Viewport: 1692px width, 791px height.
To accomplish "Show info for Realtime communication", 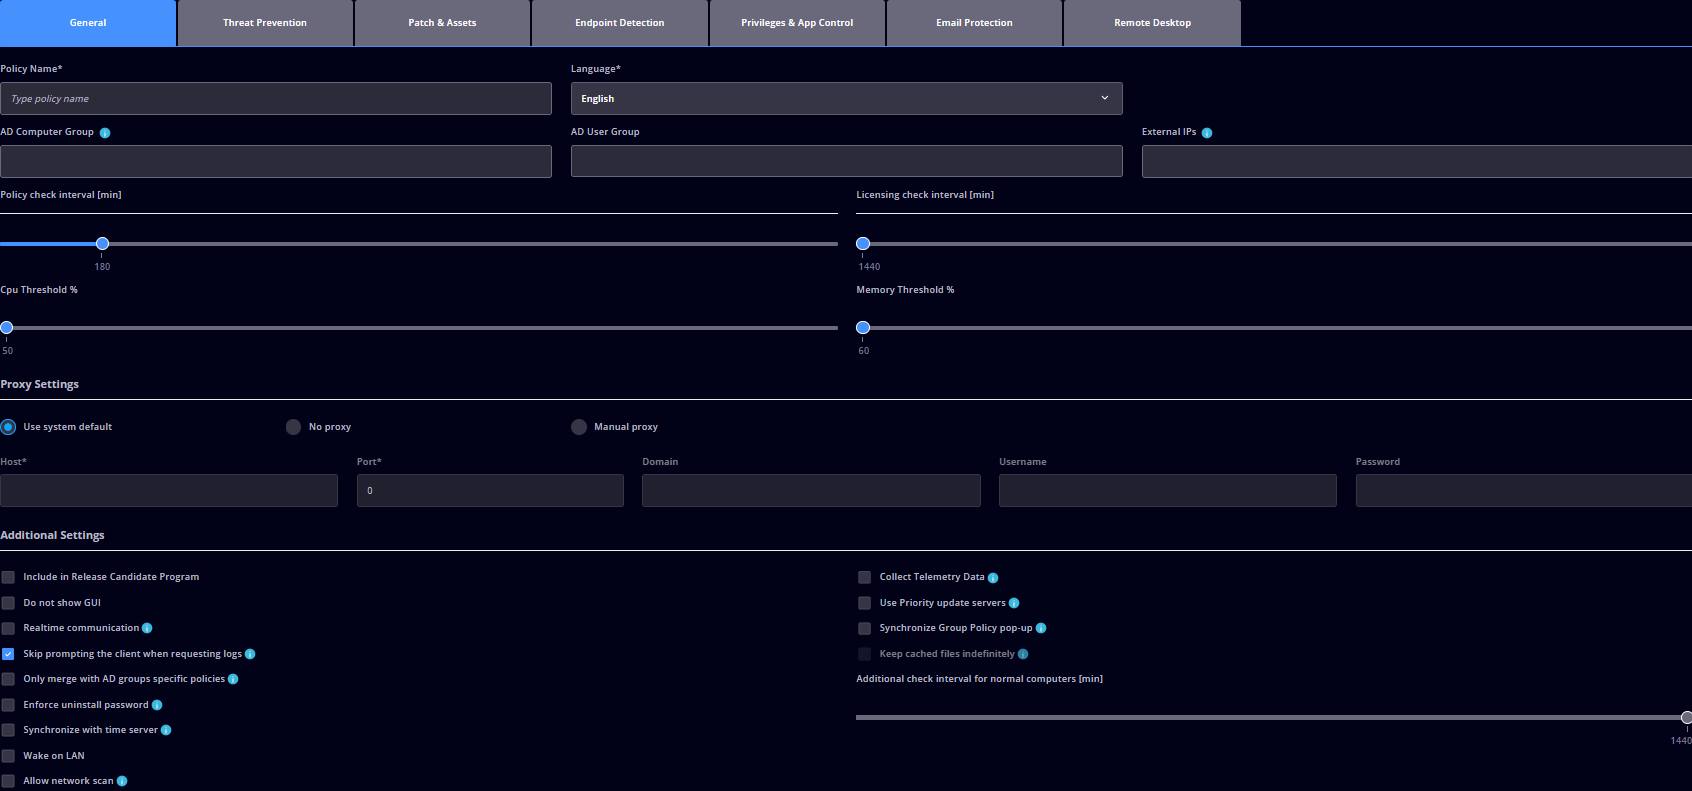I will (147, 628).
